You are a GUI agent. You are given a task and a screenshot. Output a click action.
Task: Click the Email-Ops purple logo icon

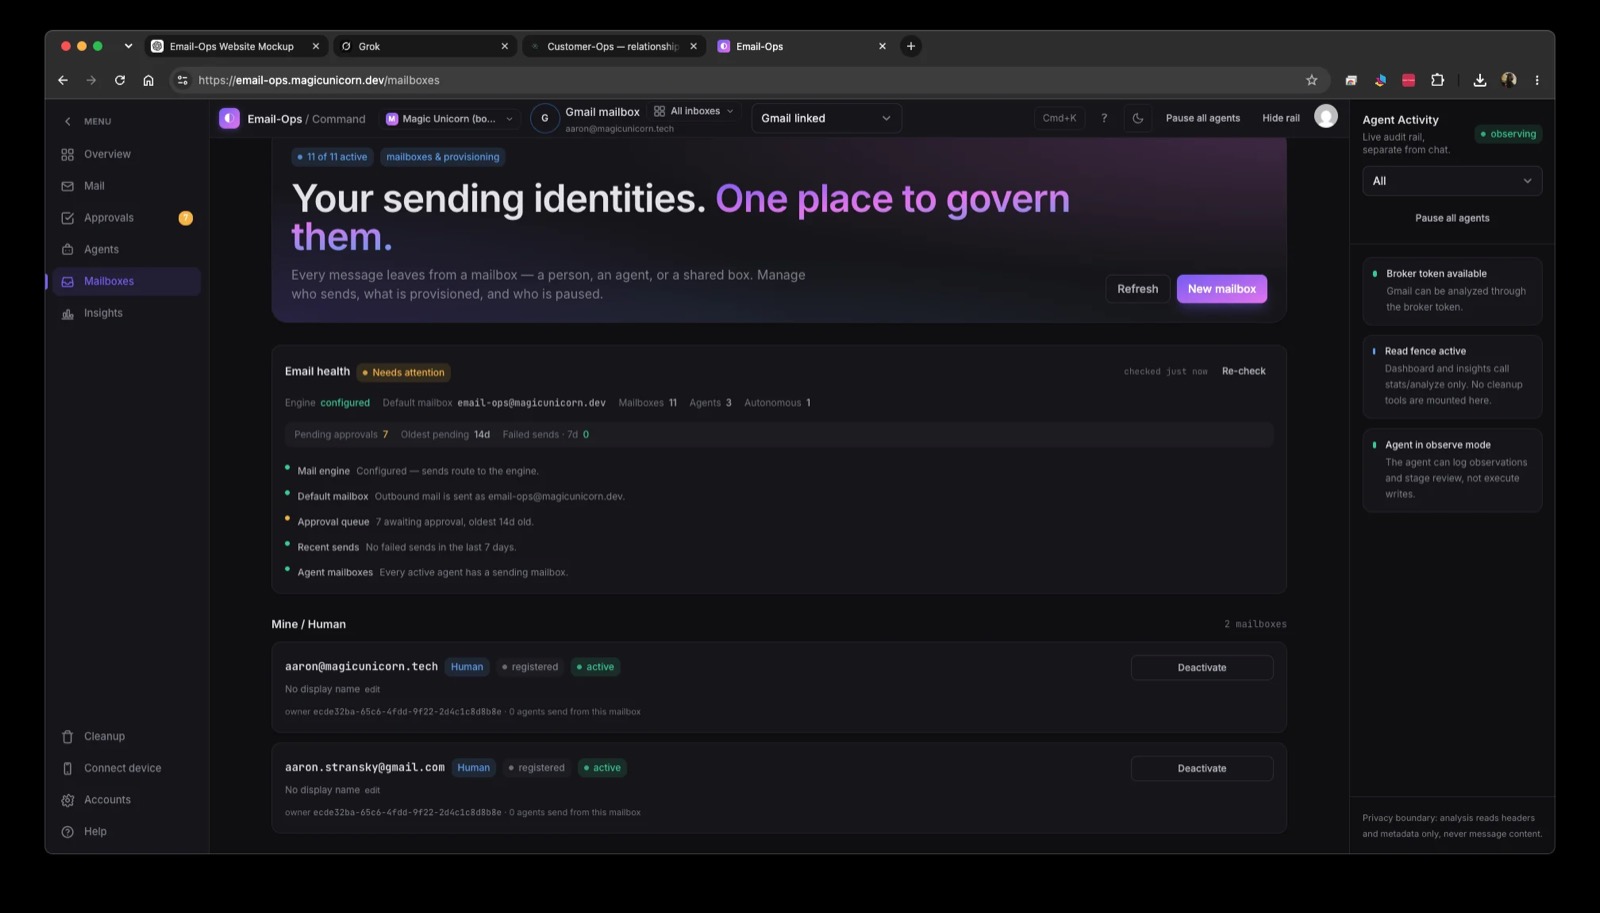229,118
